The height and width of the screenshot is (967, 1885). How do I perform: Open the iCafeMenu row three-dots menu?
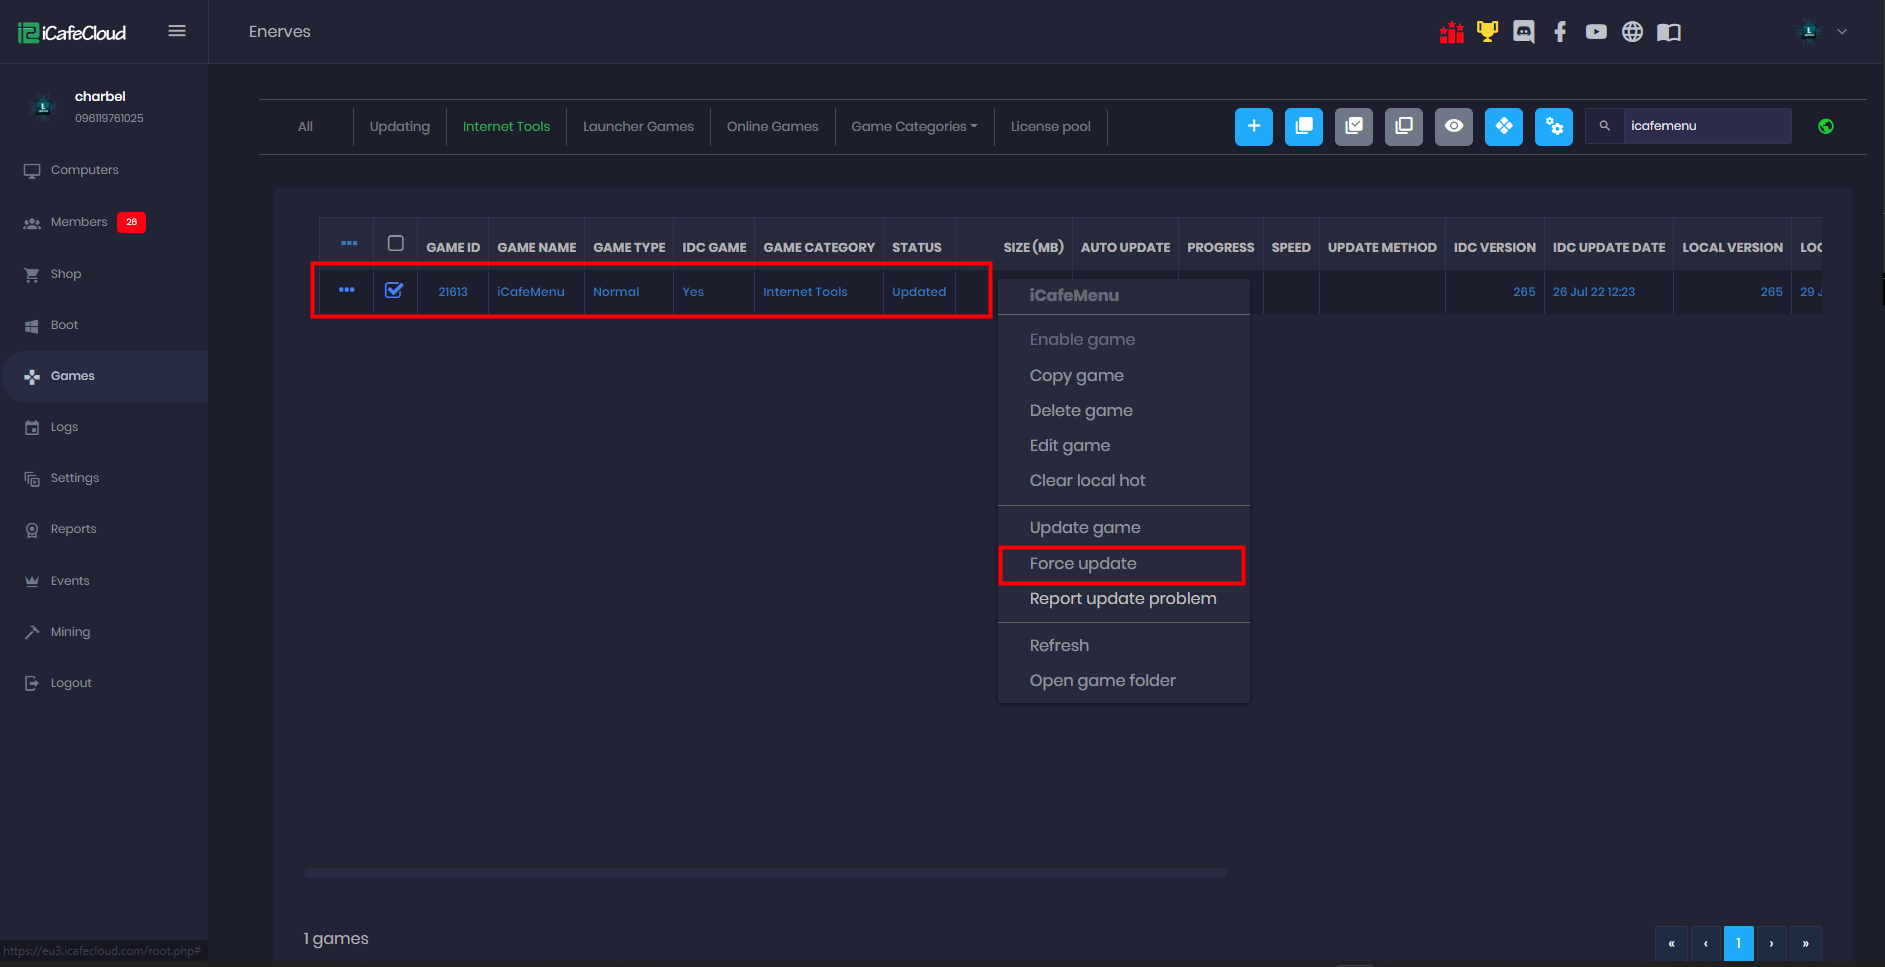(x=347, y=290)
